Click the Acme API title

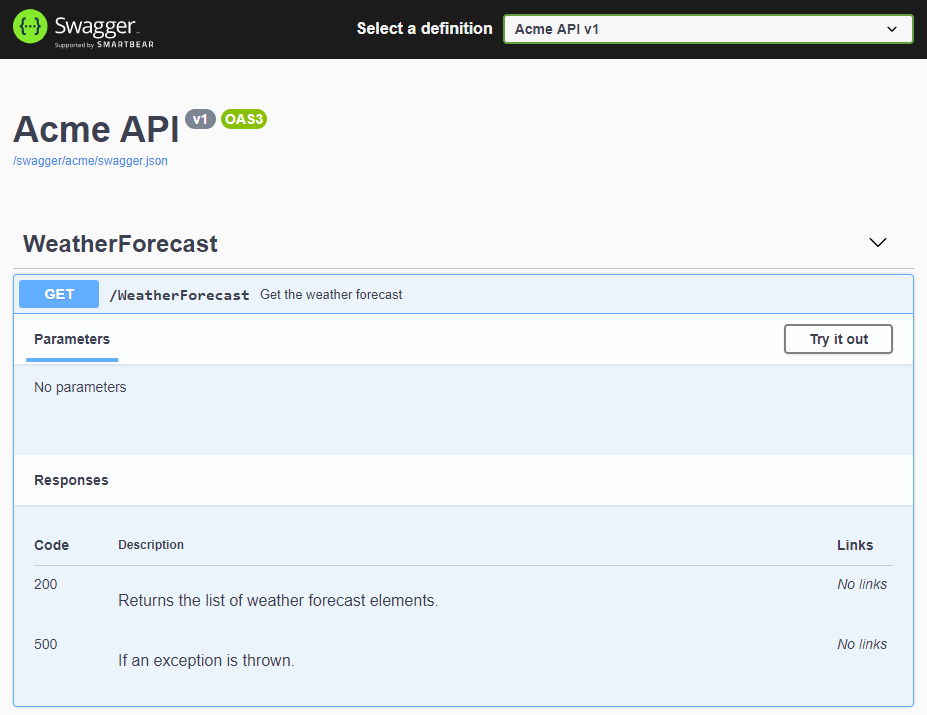pos(96,130)
